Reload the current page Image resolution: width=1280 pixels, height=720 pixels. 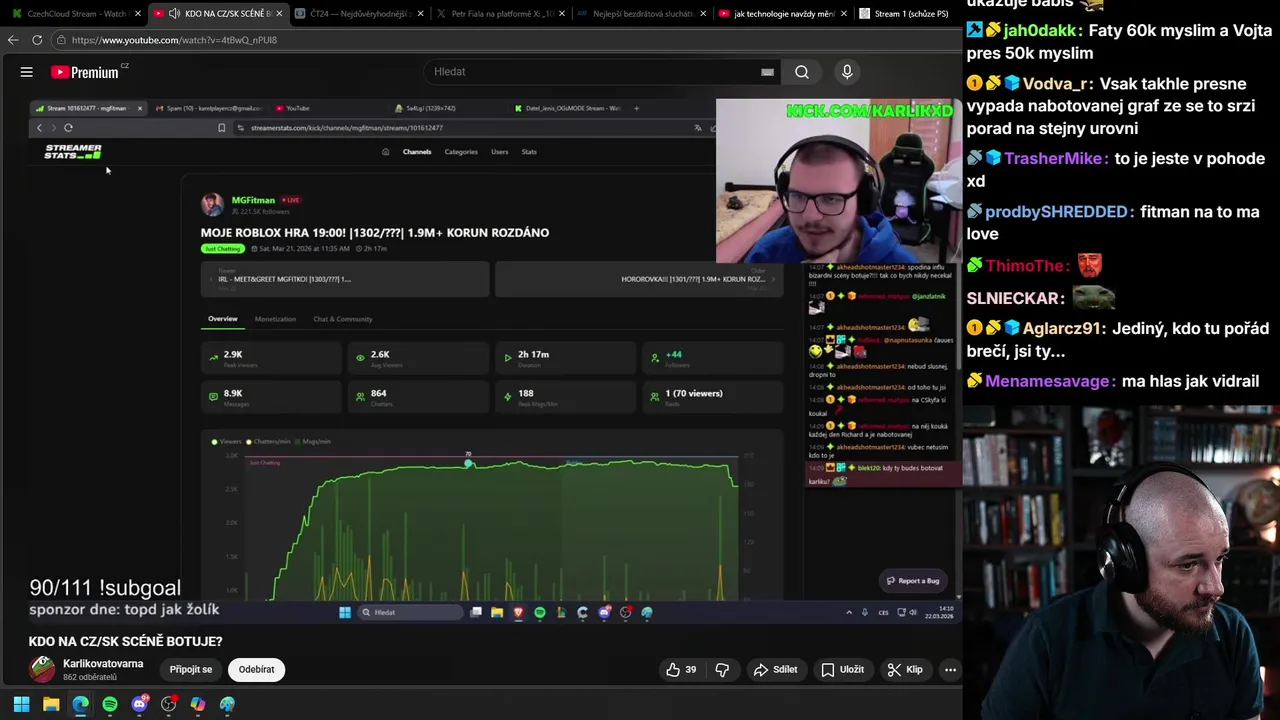coord(37,40)
